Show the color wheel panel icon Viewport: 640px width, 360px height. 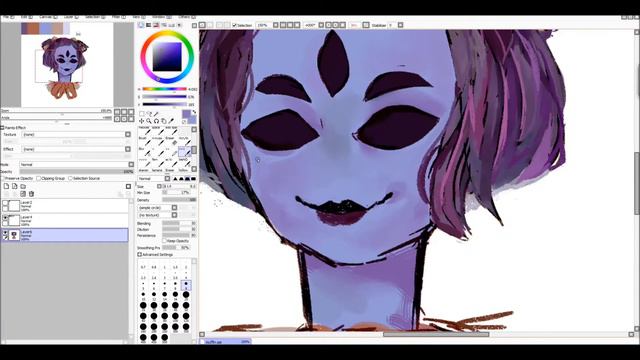[141, 25]
